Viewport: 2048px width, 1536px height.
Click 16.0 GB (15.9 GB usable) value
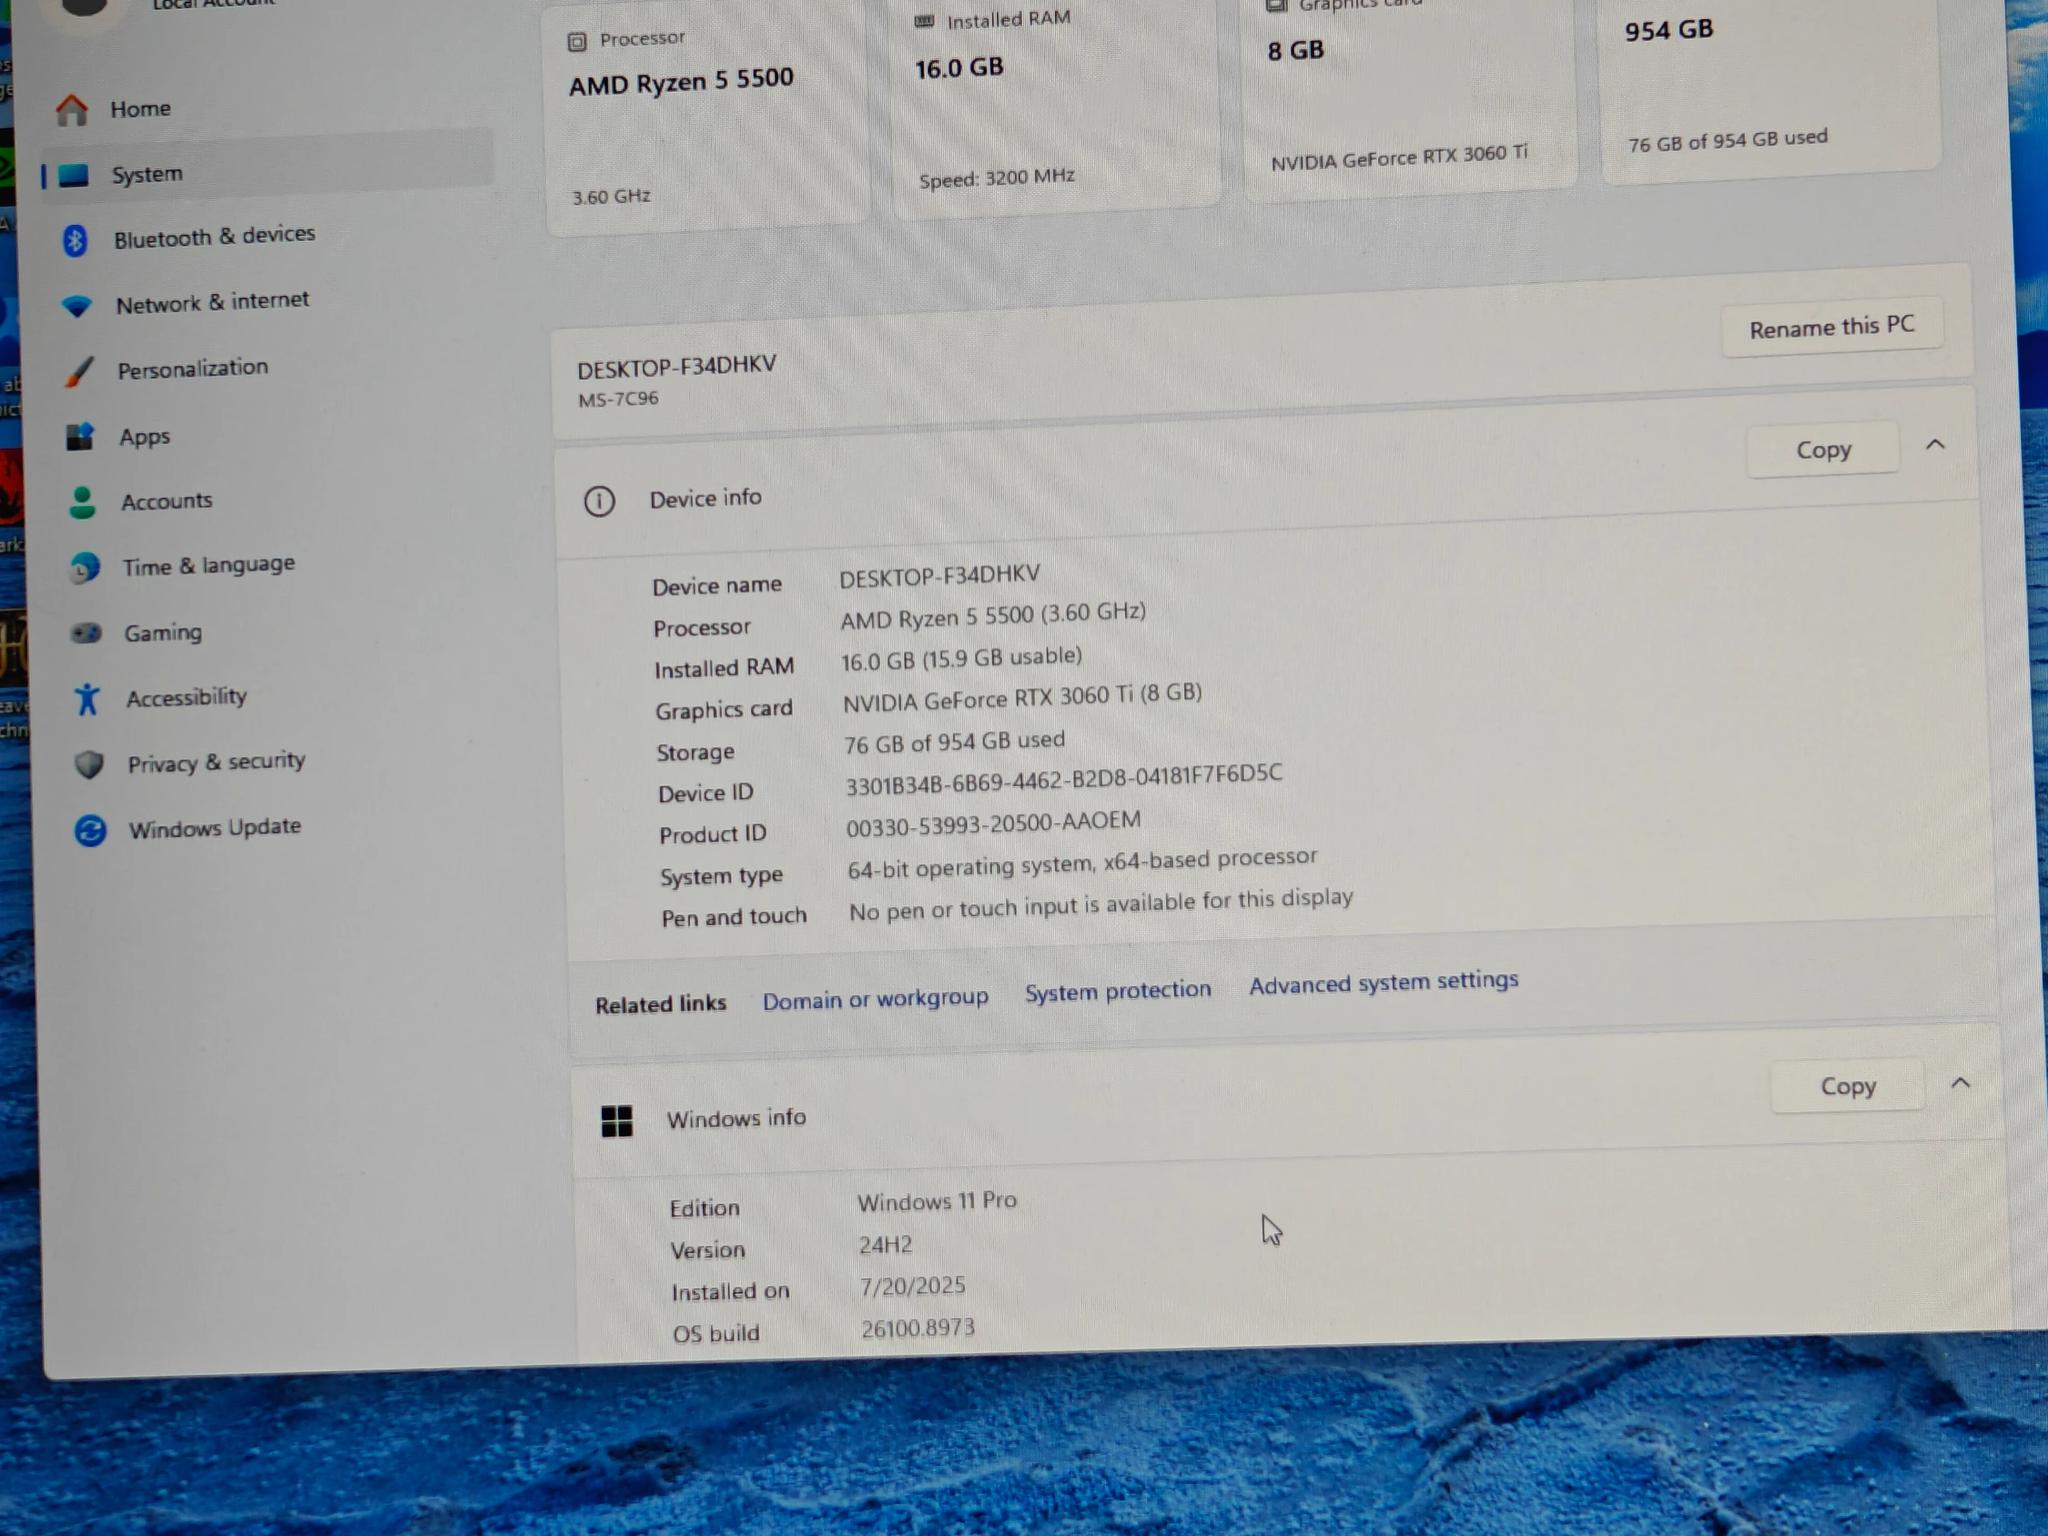(x=961, y=659)
